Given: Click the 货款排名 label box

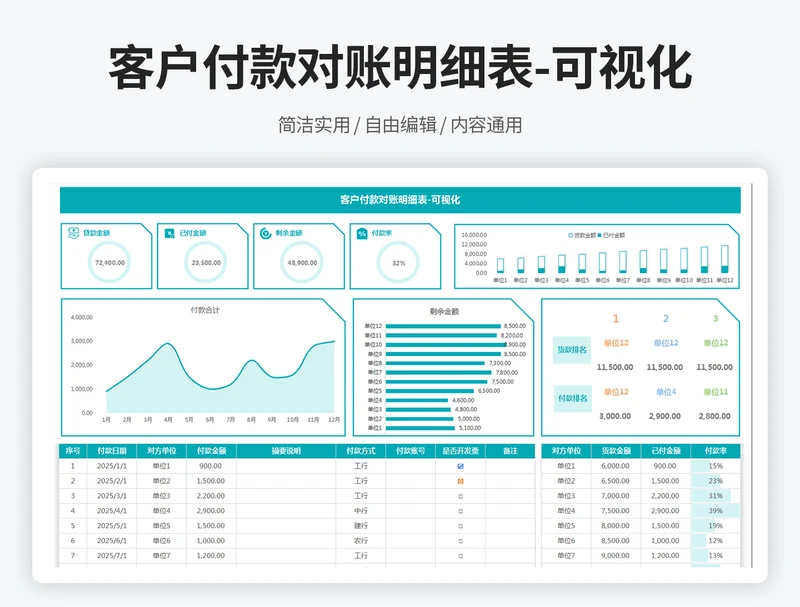Looking at the screenshot, I should click(x=572, y=350).
